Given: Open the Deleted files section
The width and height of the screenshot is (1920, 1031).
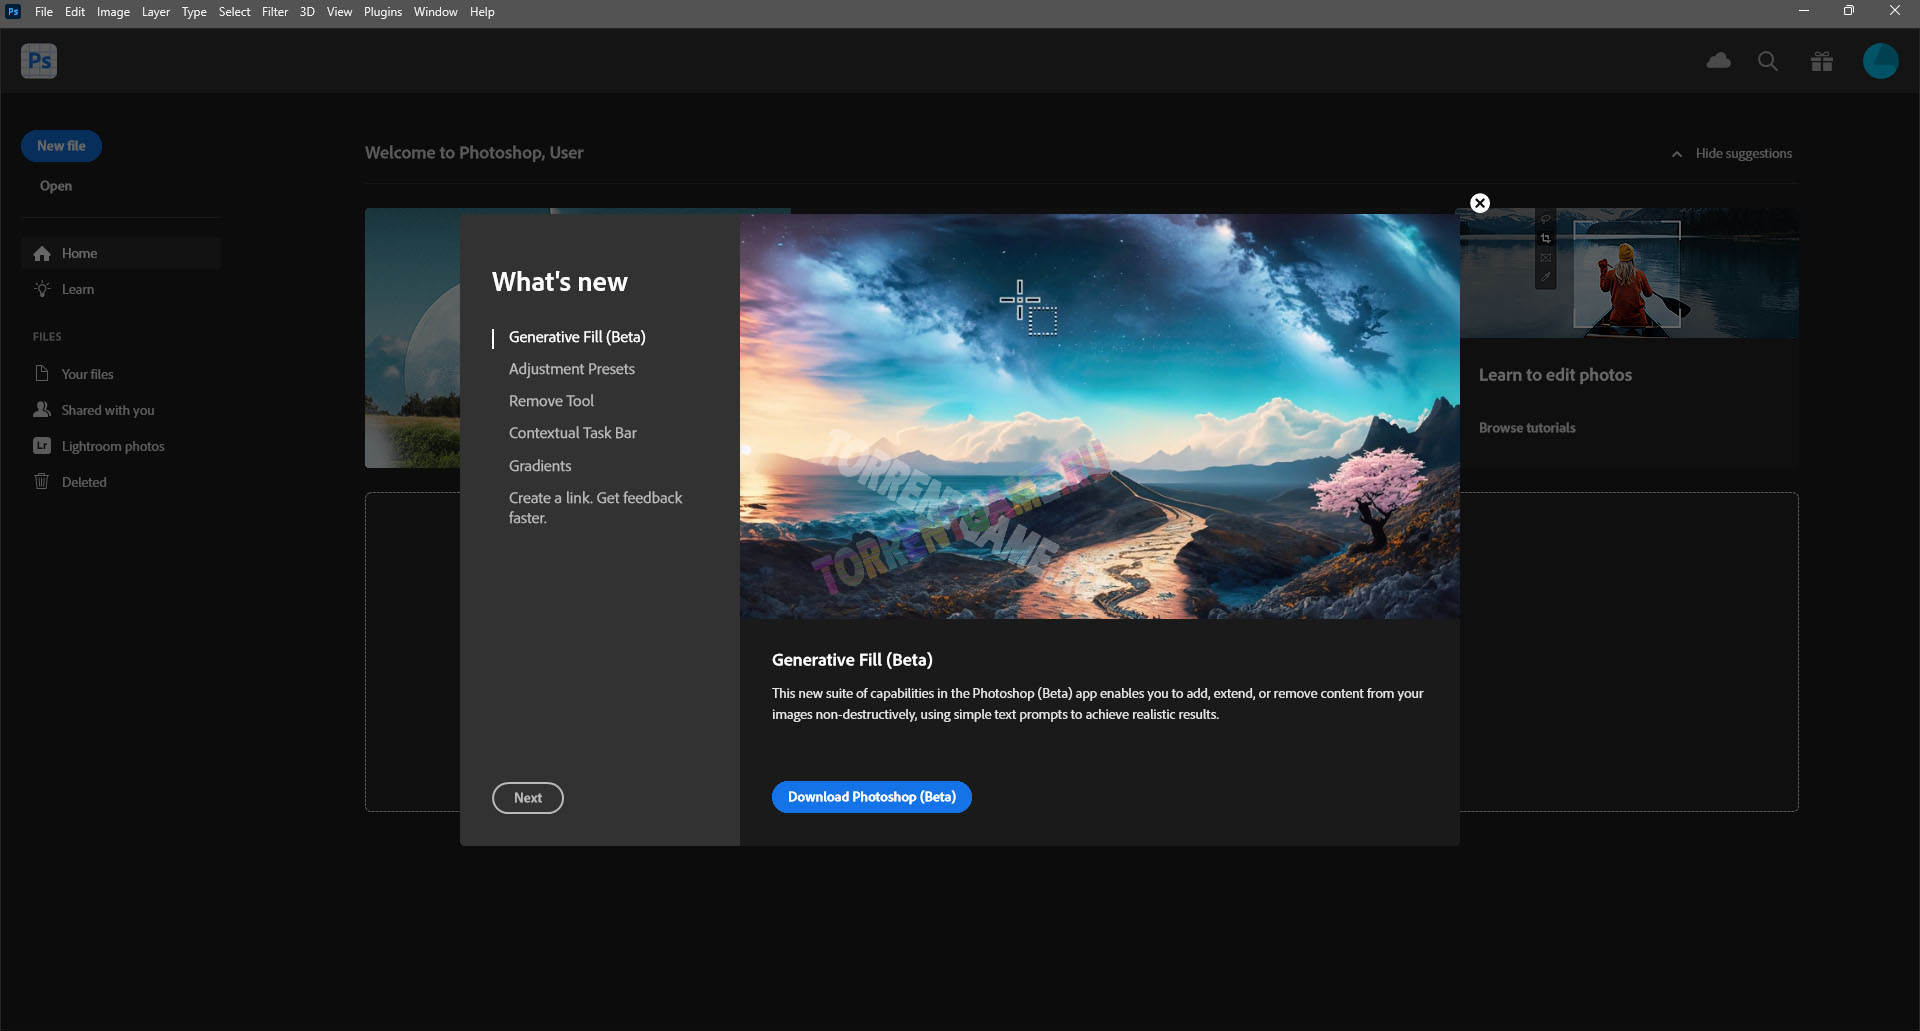Looking at the screenshot, I should [x=83, y=482].
